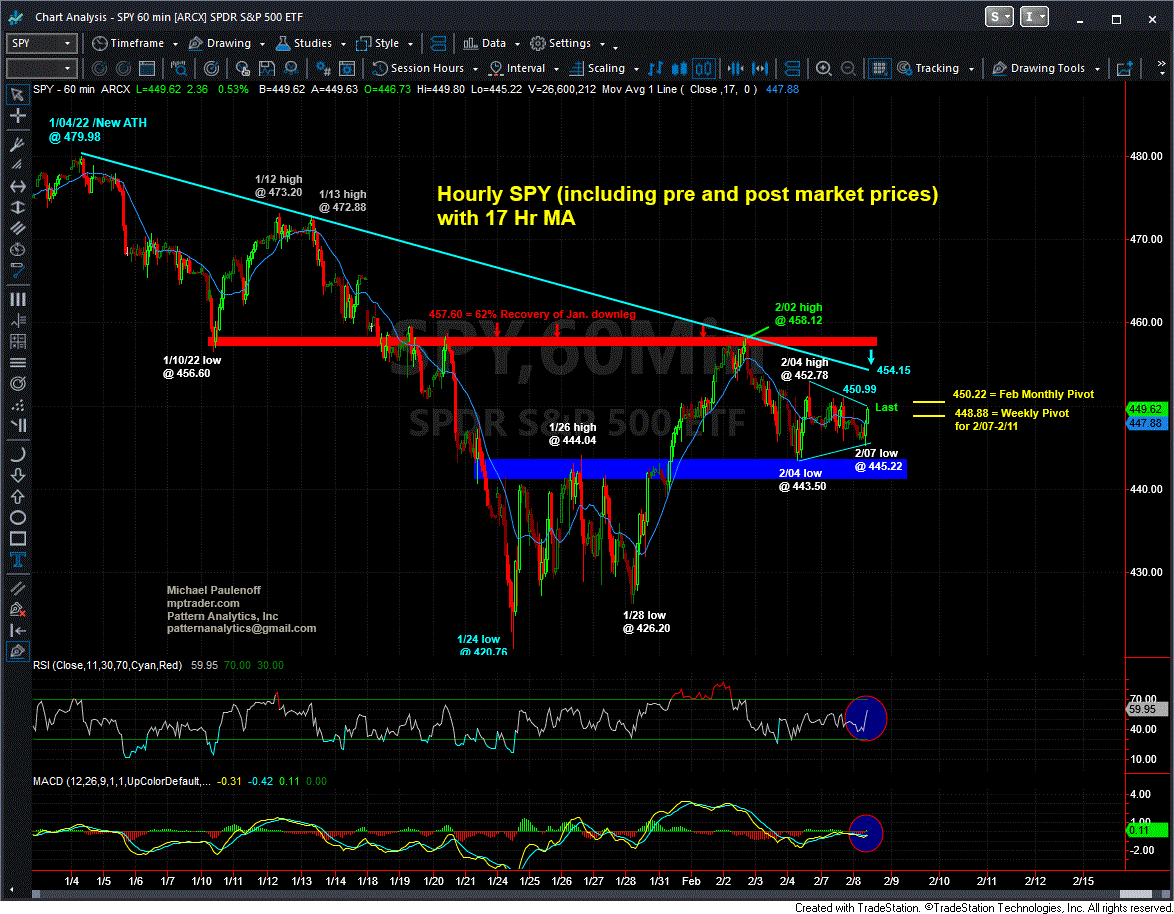The height and width of the screenshot is (914, 1174).
Task: Select the three vertical bars drawing tool
Action: pyautogui.click(x=17, y=299)
